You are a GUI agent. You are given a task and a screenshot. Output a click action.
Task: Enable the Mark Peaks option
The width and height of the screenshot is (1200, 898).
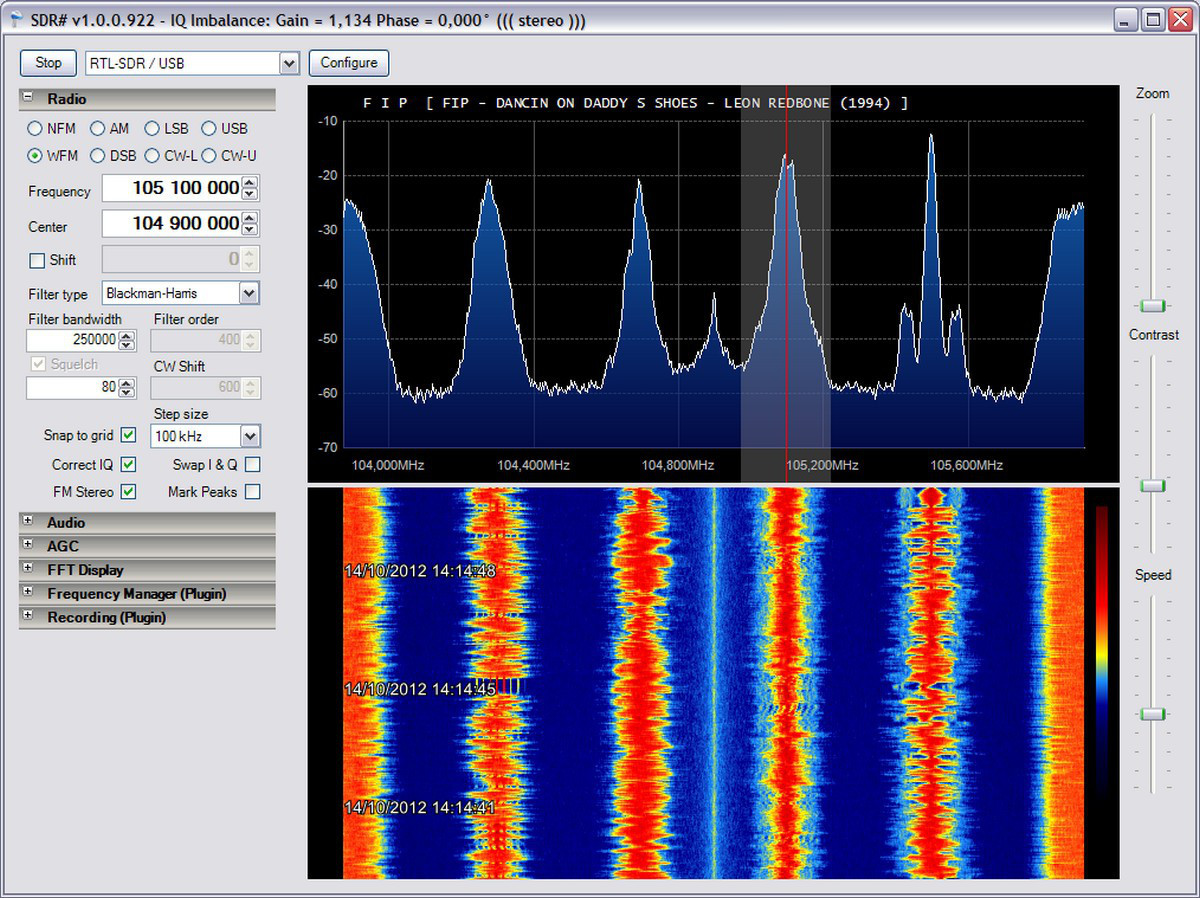252,492
